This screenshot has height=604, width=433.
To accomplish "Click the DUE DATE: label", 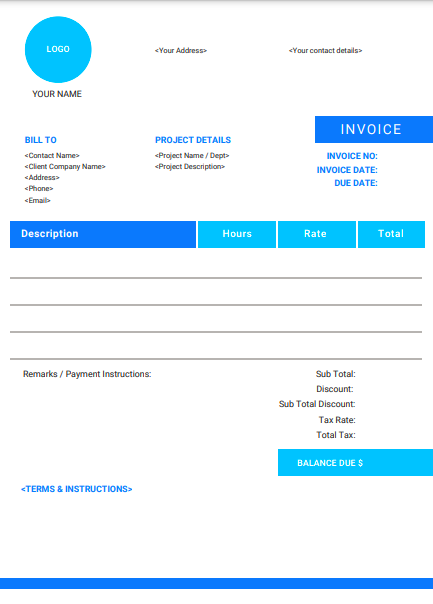I will (x=356, y=183).
